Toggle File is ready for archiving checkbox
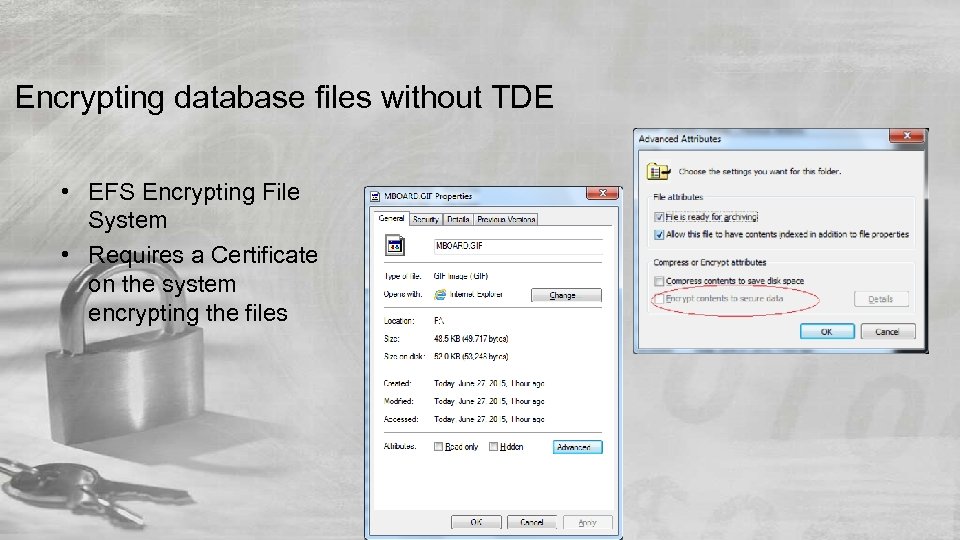Screen dimensions: 960x540 pos(659,217)
